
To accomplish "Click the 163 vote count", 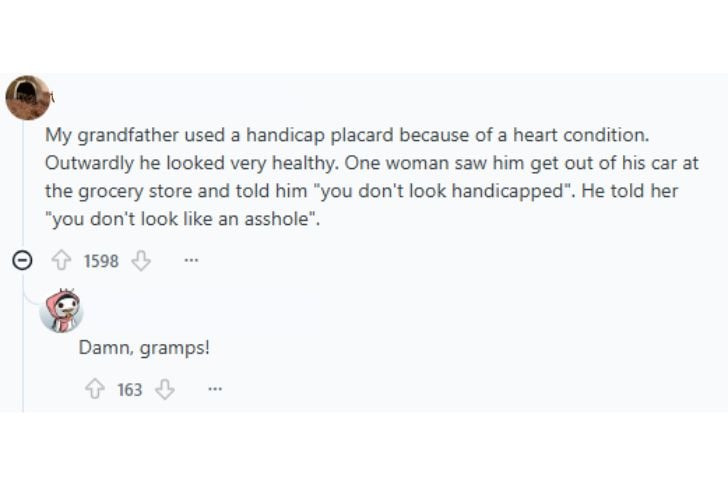I will click(130, 389).
